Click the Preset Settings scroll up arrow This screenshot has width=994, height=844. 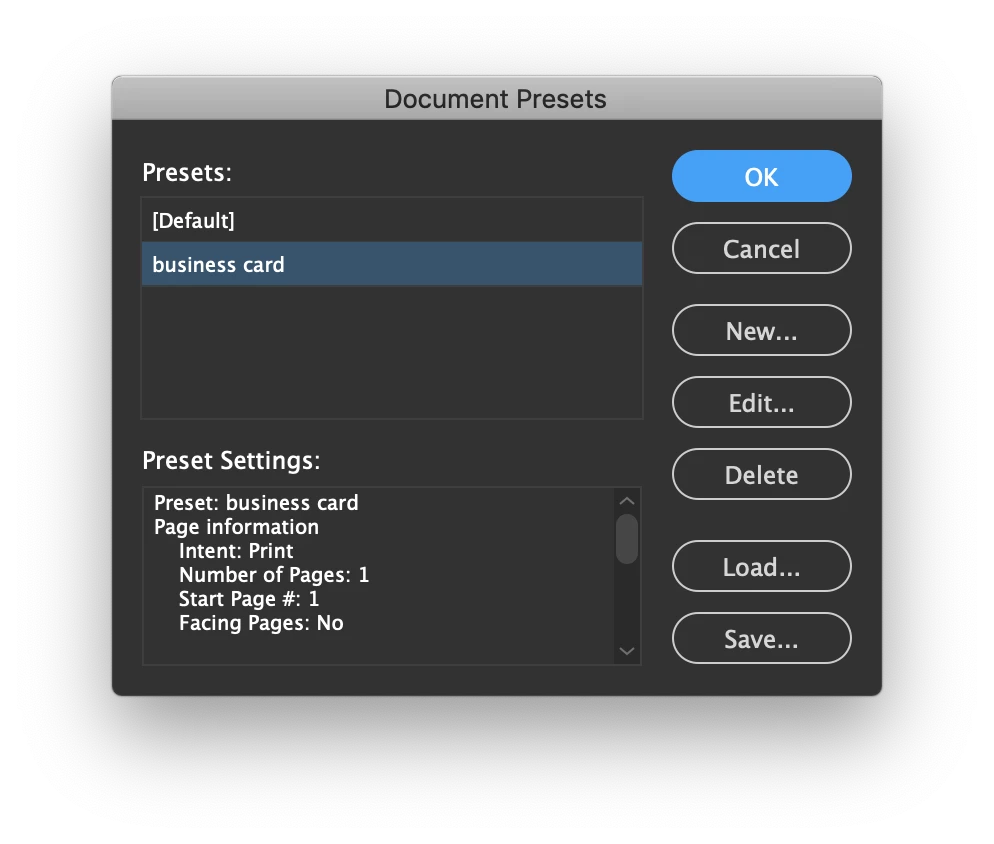627,501
